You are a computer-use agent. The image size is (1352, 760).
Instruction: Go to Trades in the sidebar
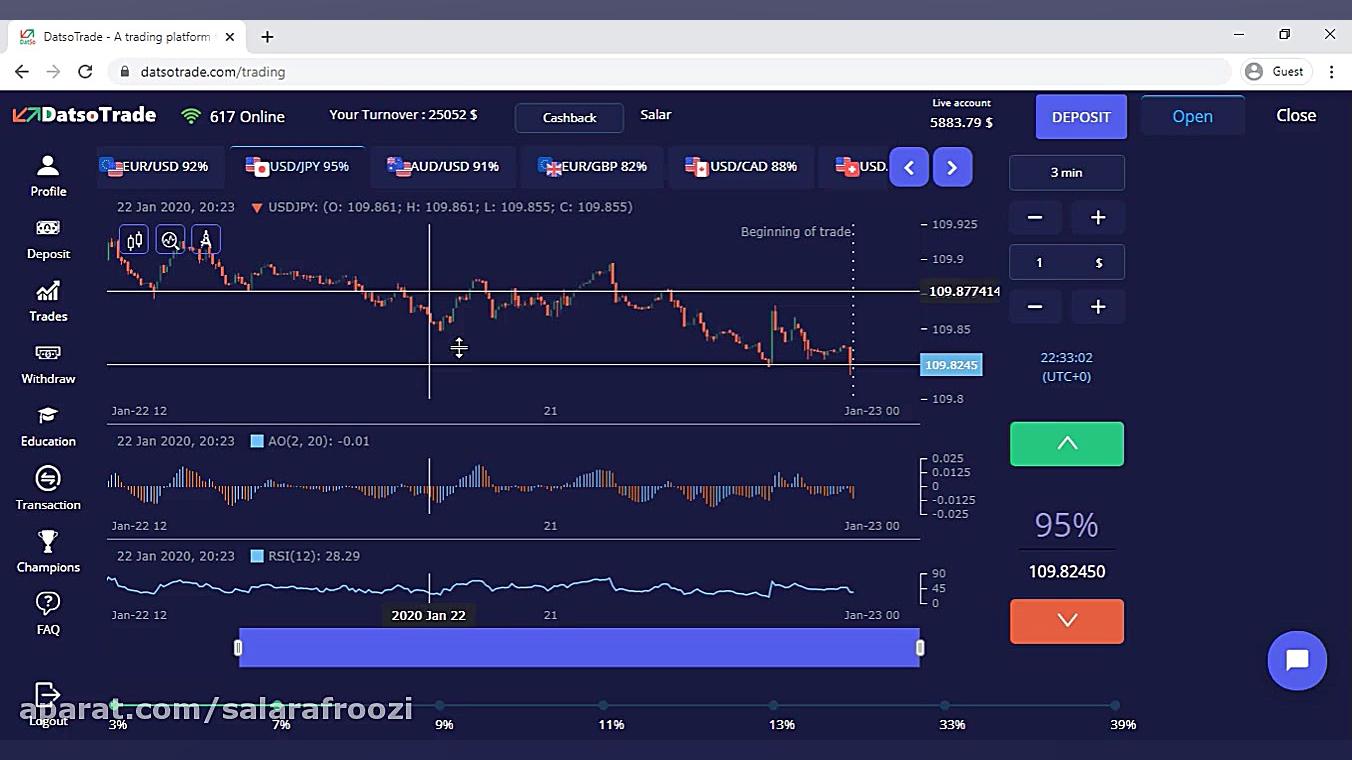pos(48,302)
